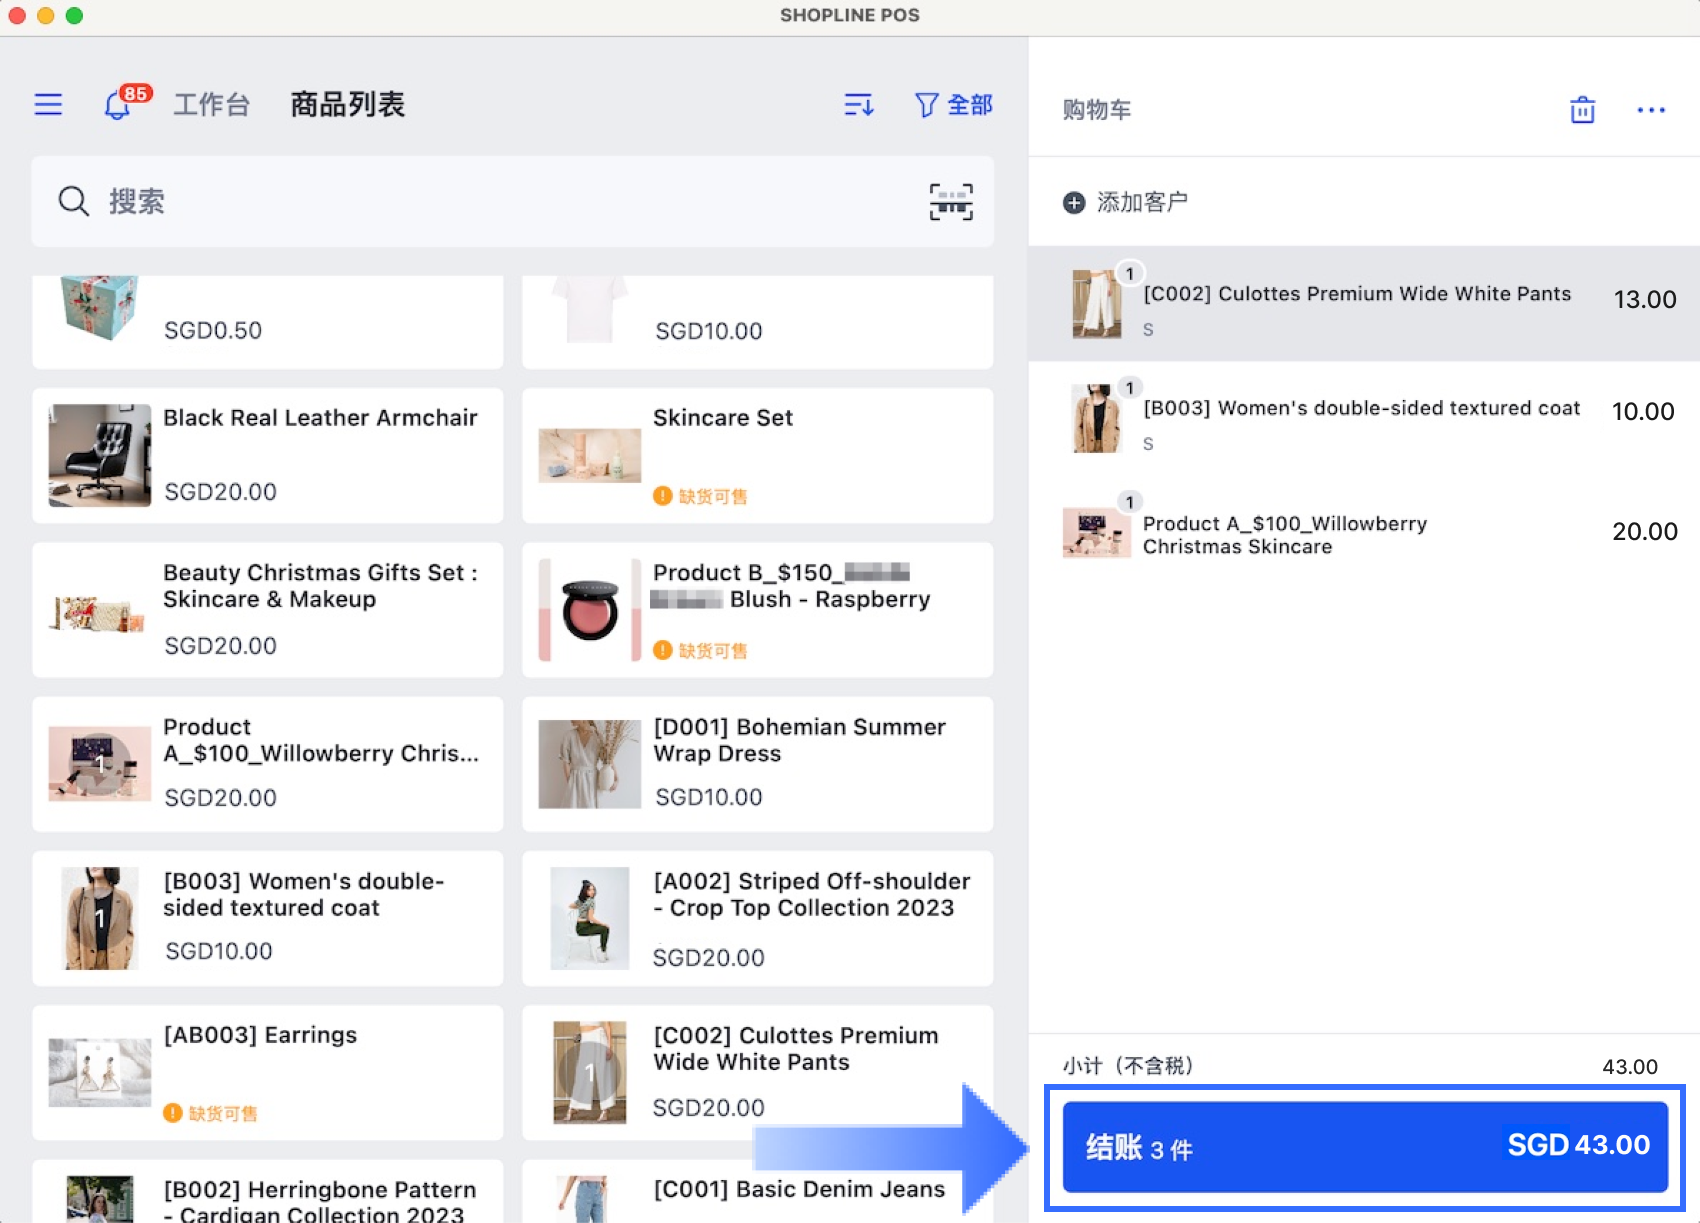
Task: Add Product A_$100_Willowberry product card
Action: 268,764
